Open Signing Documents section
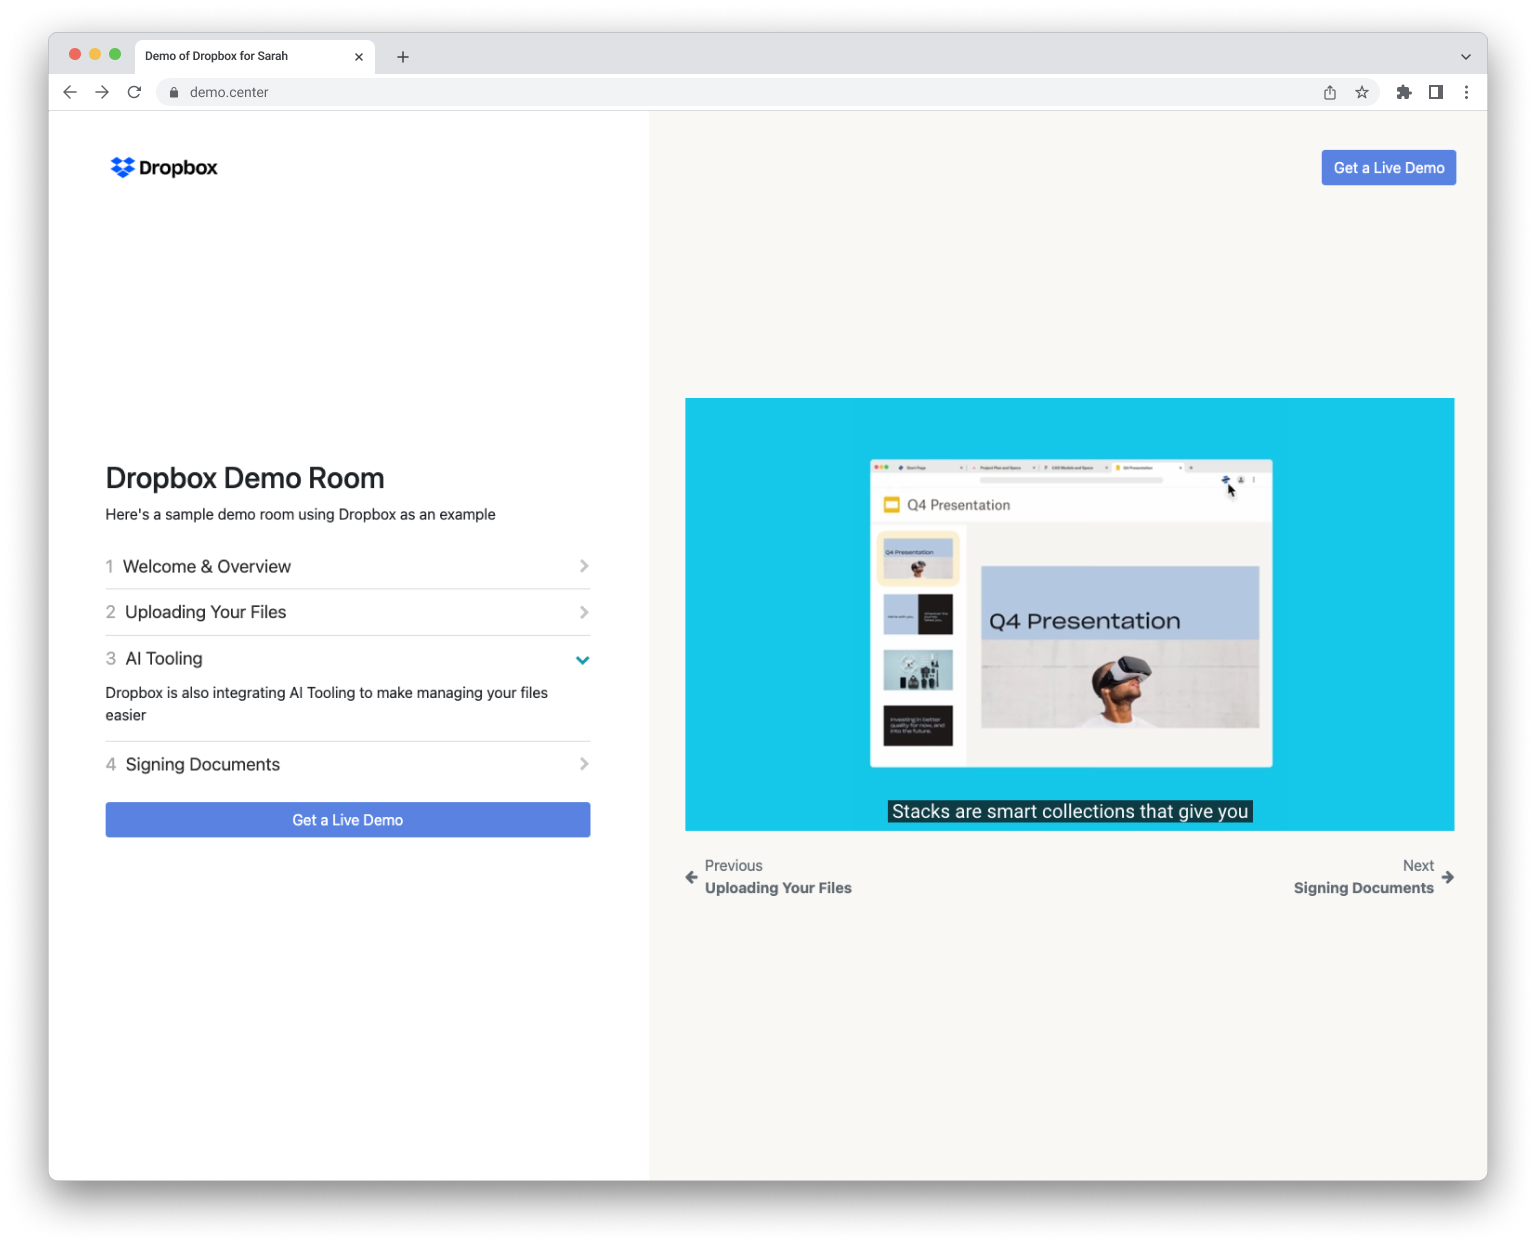This screenshot has height=1245, width=1536. (348, 764)
